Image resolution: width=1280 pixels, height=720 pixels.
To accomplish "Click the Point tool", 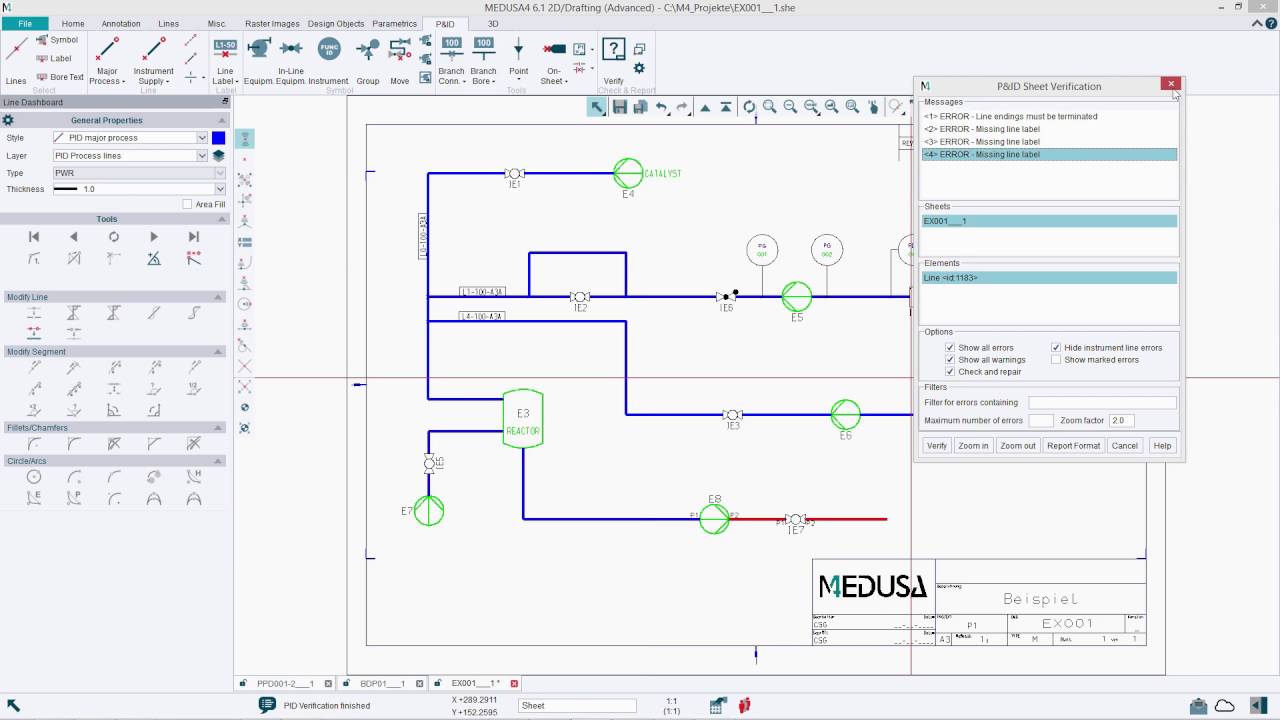I will click(x=518, y=59).
